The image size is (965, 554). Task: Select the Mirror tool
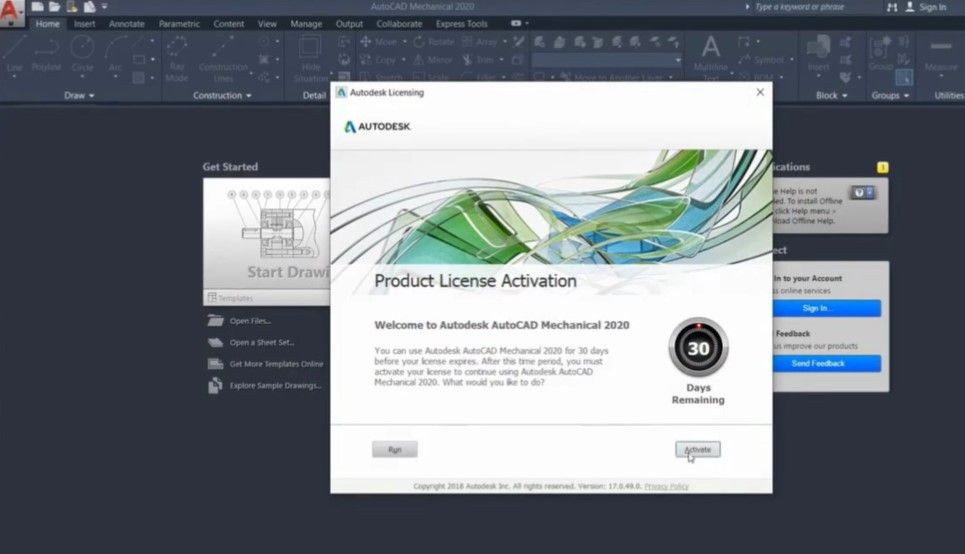point(433,60)
